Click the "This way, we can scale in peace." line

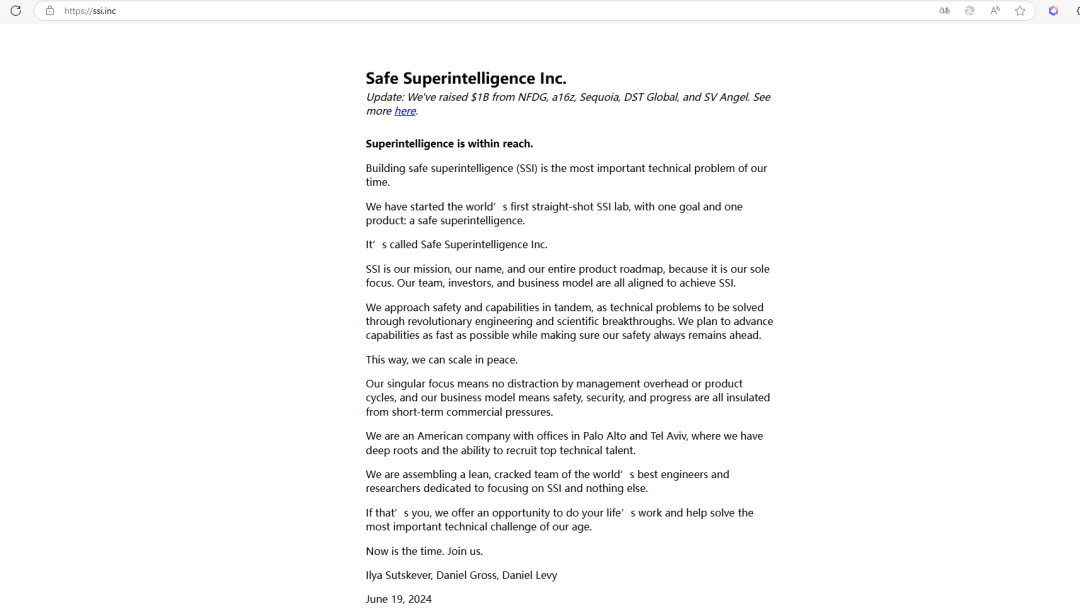[441, 360]
